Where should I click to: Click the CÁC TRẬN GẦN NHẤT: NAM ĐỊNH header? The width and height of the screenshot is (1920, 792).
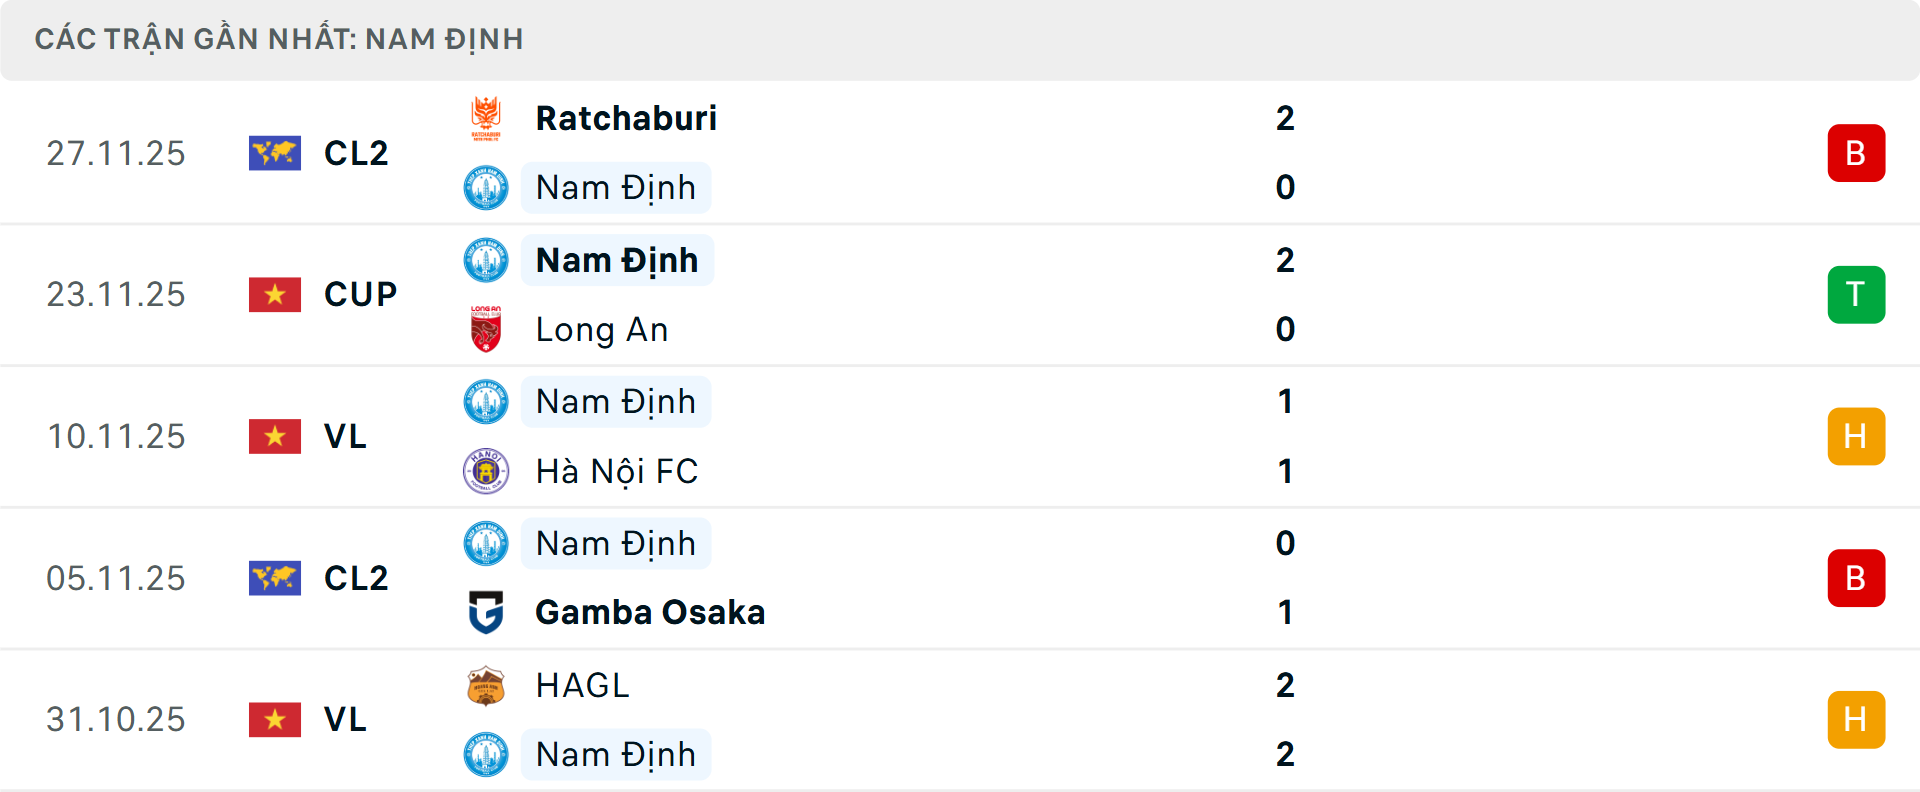279,39
